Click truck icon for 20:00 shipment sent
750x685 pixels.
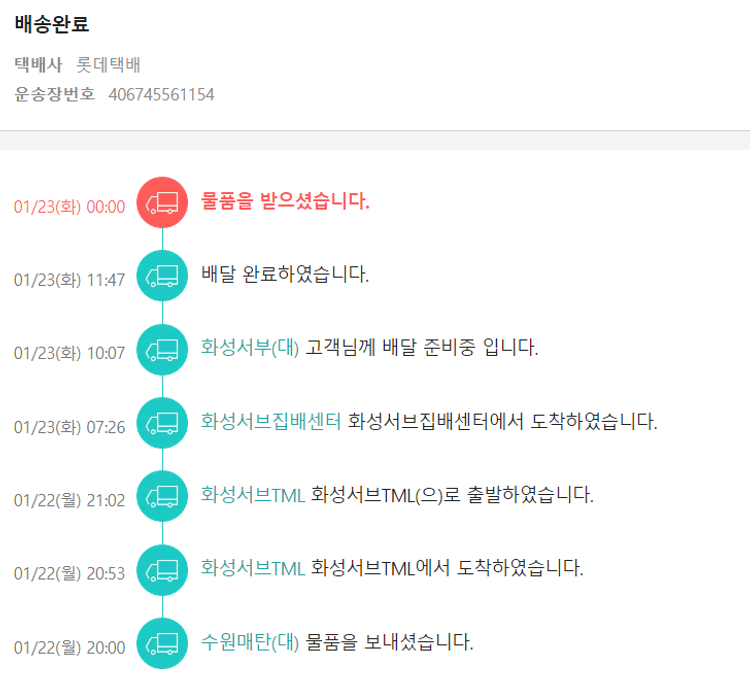[x=162, y=643]
